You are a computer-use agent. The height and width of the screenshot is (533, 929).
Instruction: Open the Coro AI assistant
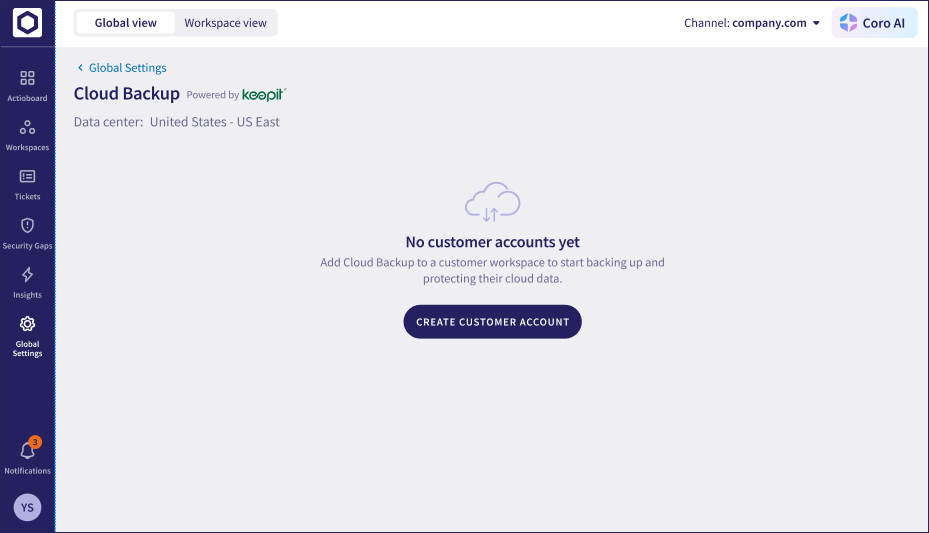coord(874,23)
